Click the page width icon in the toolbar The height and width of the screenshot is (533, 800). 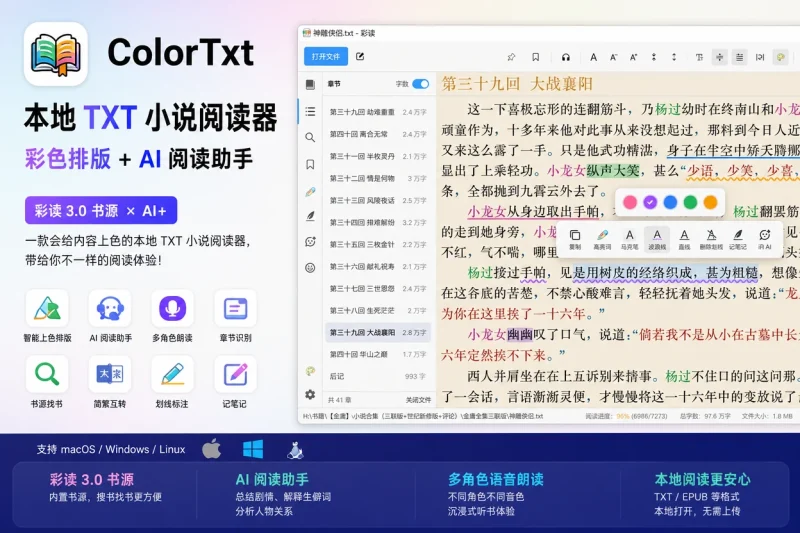760,57
